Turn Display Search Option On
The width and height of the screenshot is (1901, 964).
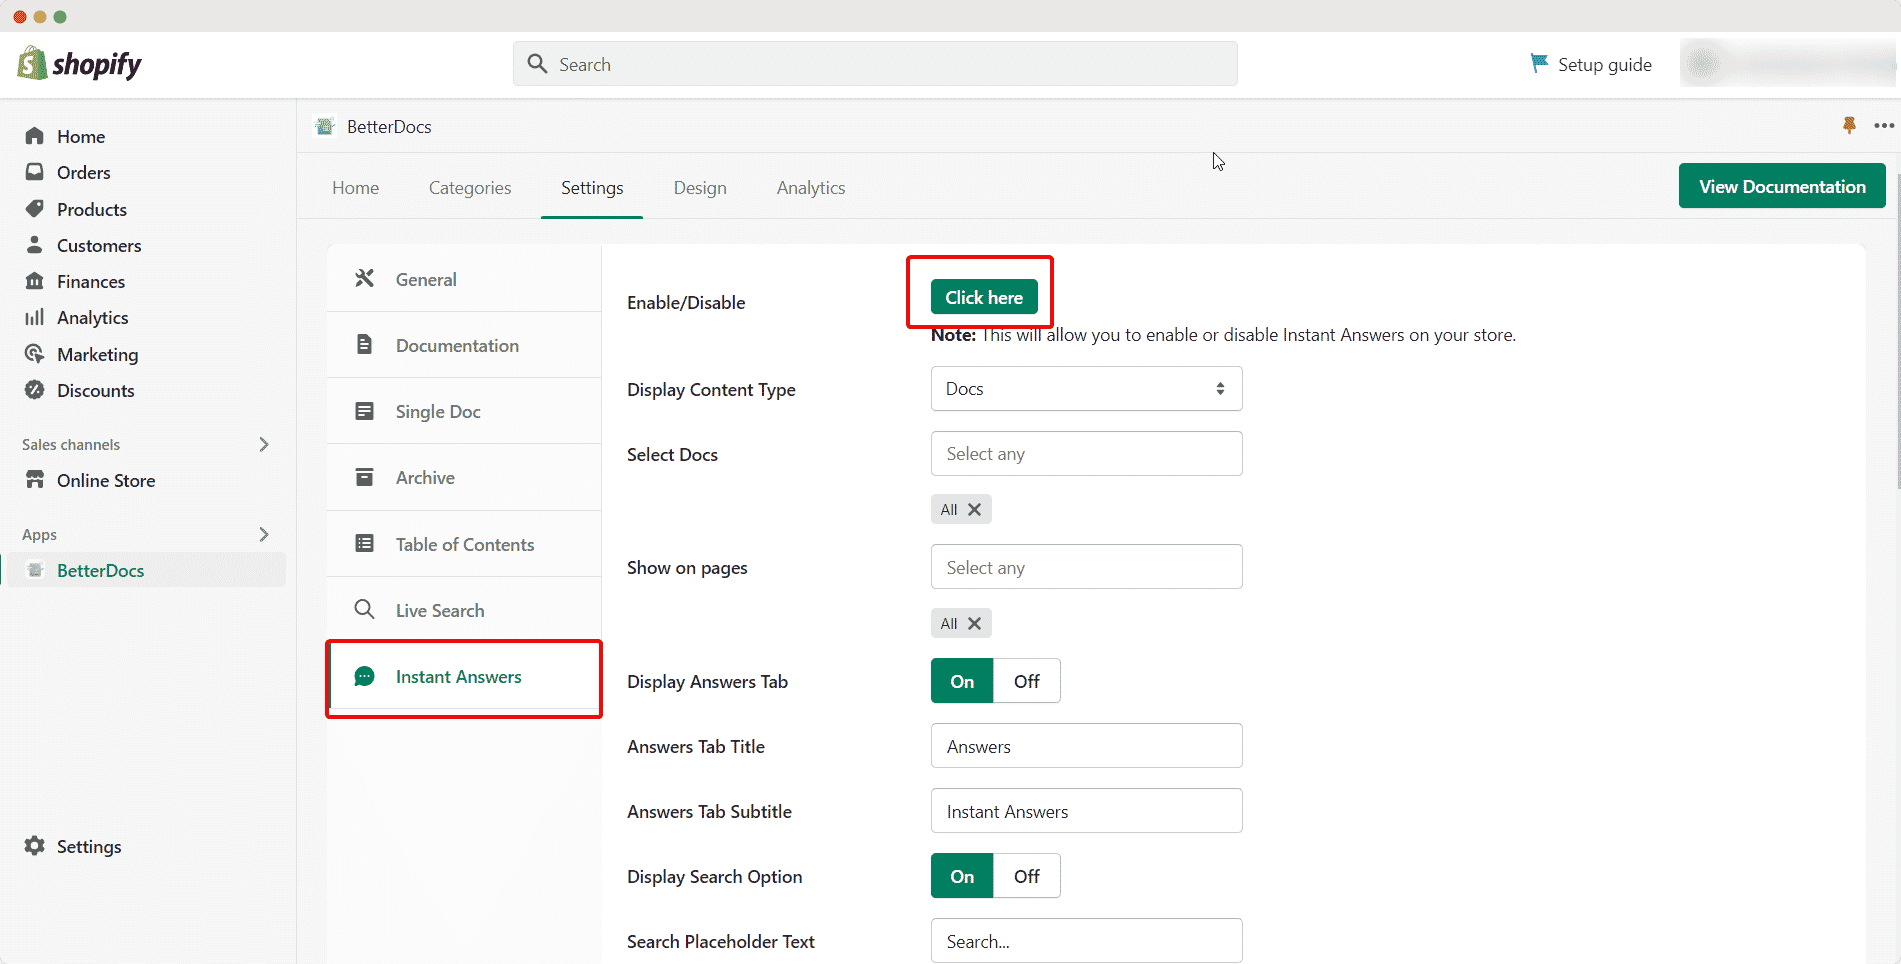coord(962,876)
